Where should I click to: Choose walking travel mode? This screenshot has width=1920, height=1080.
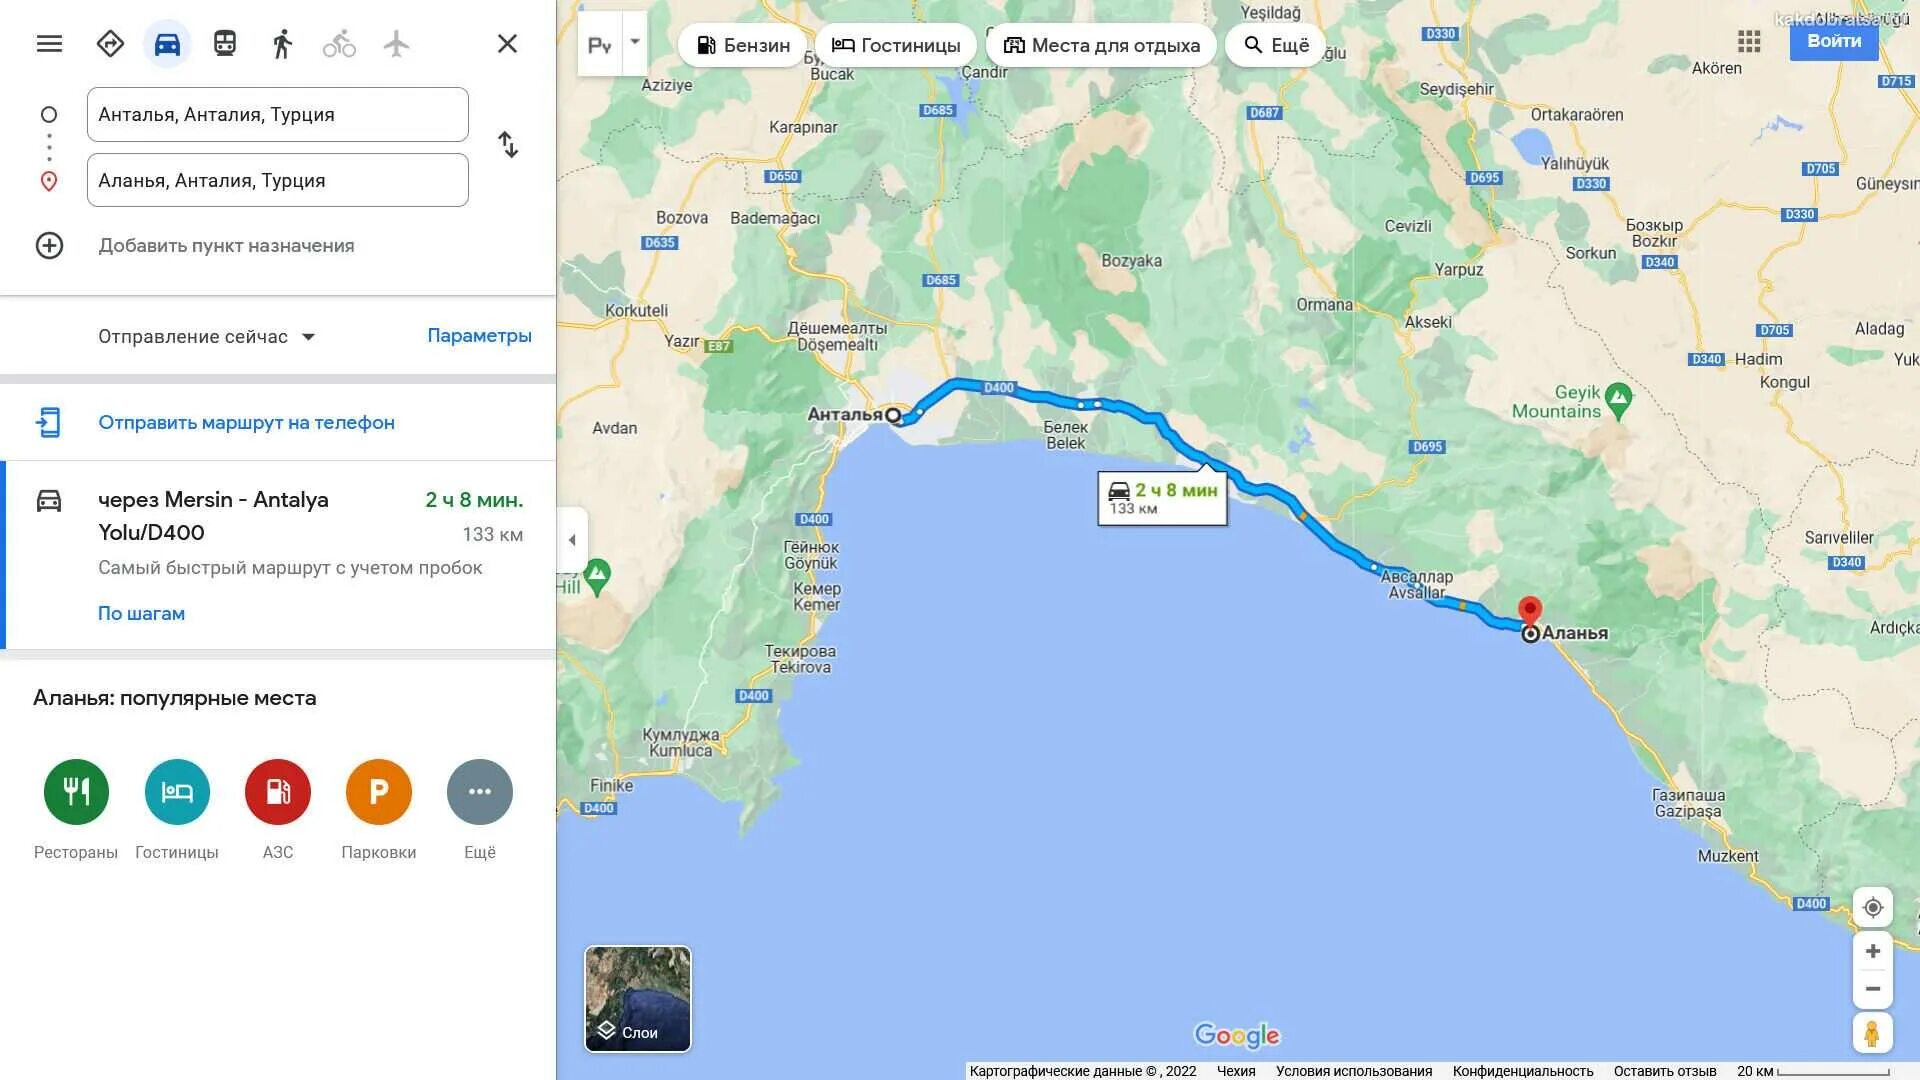pyautogui.click(x=282, y=44)
